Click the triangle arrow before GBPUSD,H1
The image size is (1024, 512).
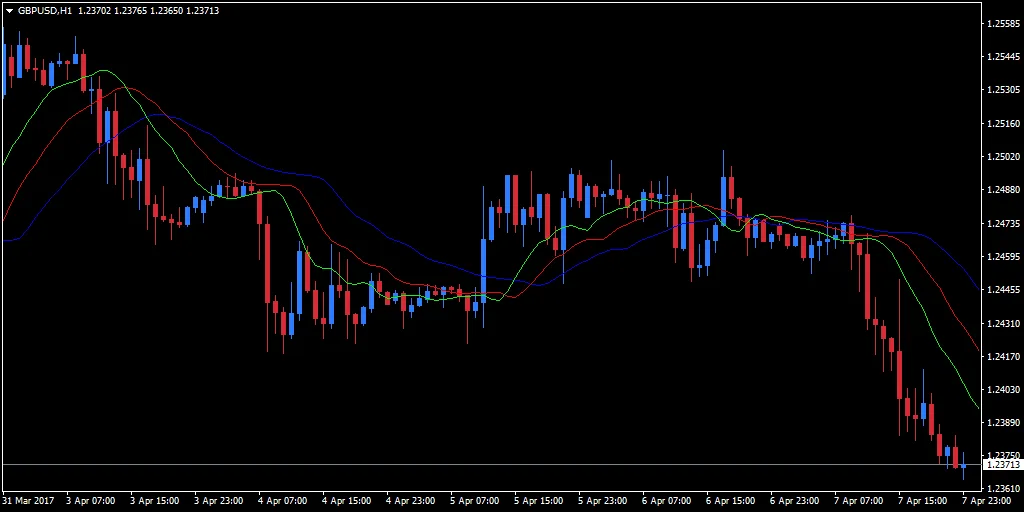[10, 11]
